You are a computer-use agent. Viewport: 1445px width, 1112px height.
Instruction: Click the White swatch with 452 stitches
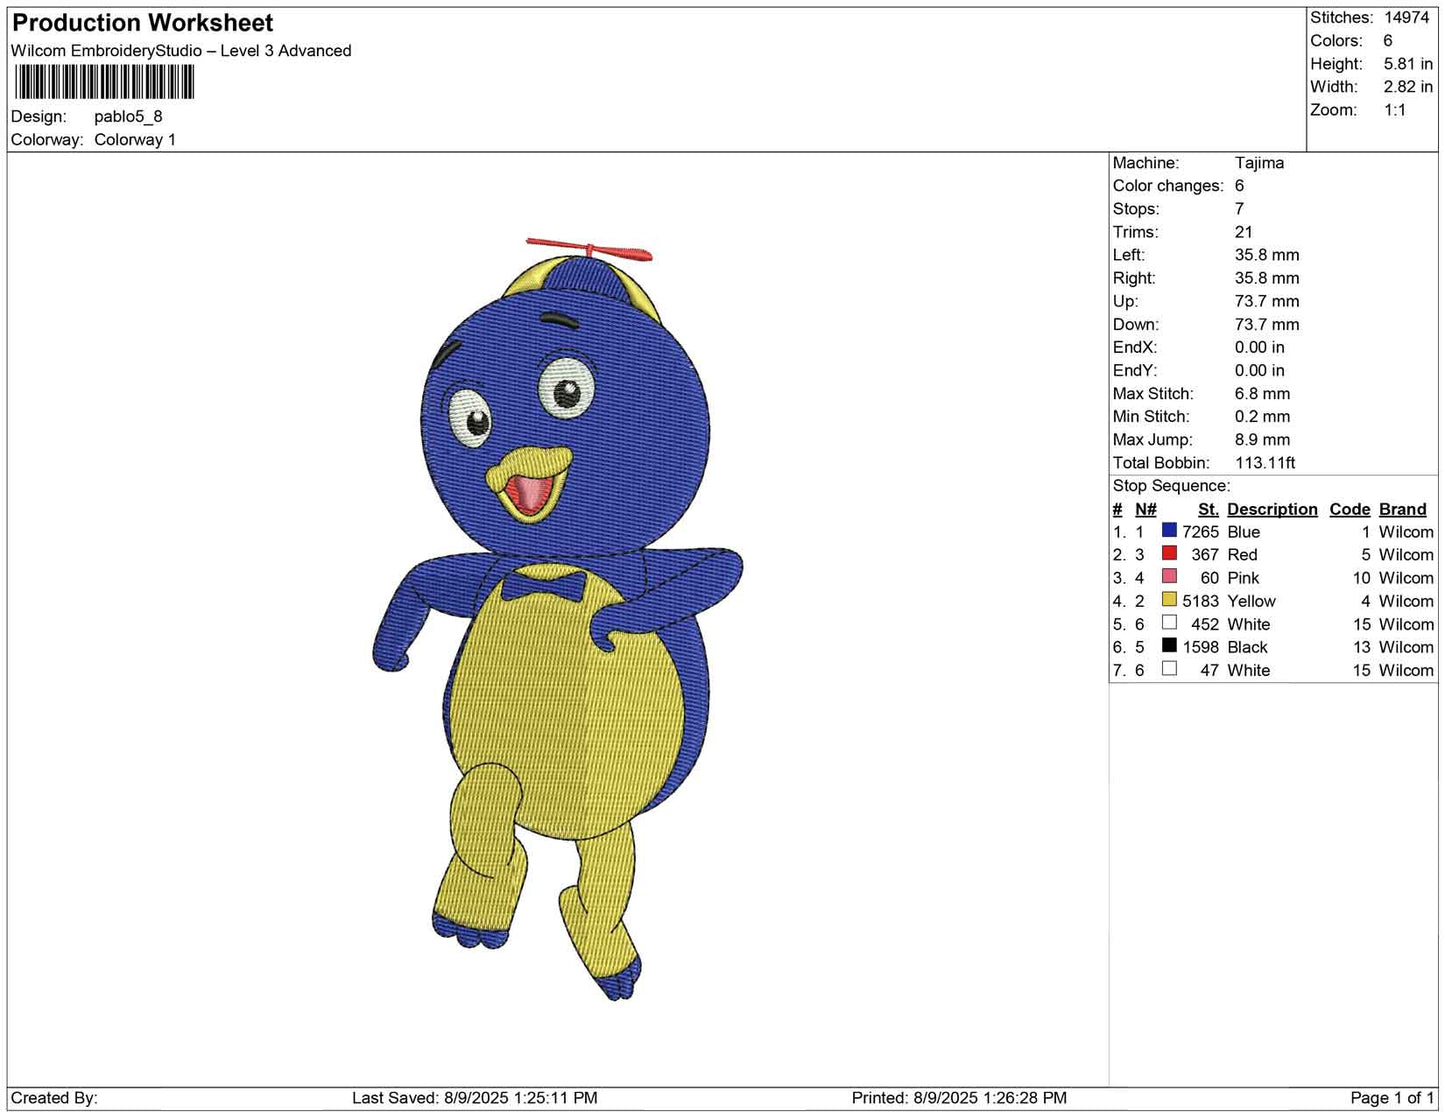coord(1169,622)
